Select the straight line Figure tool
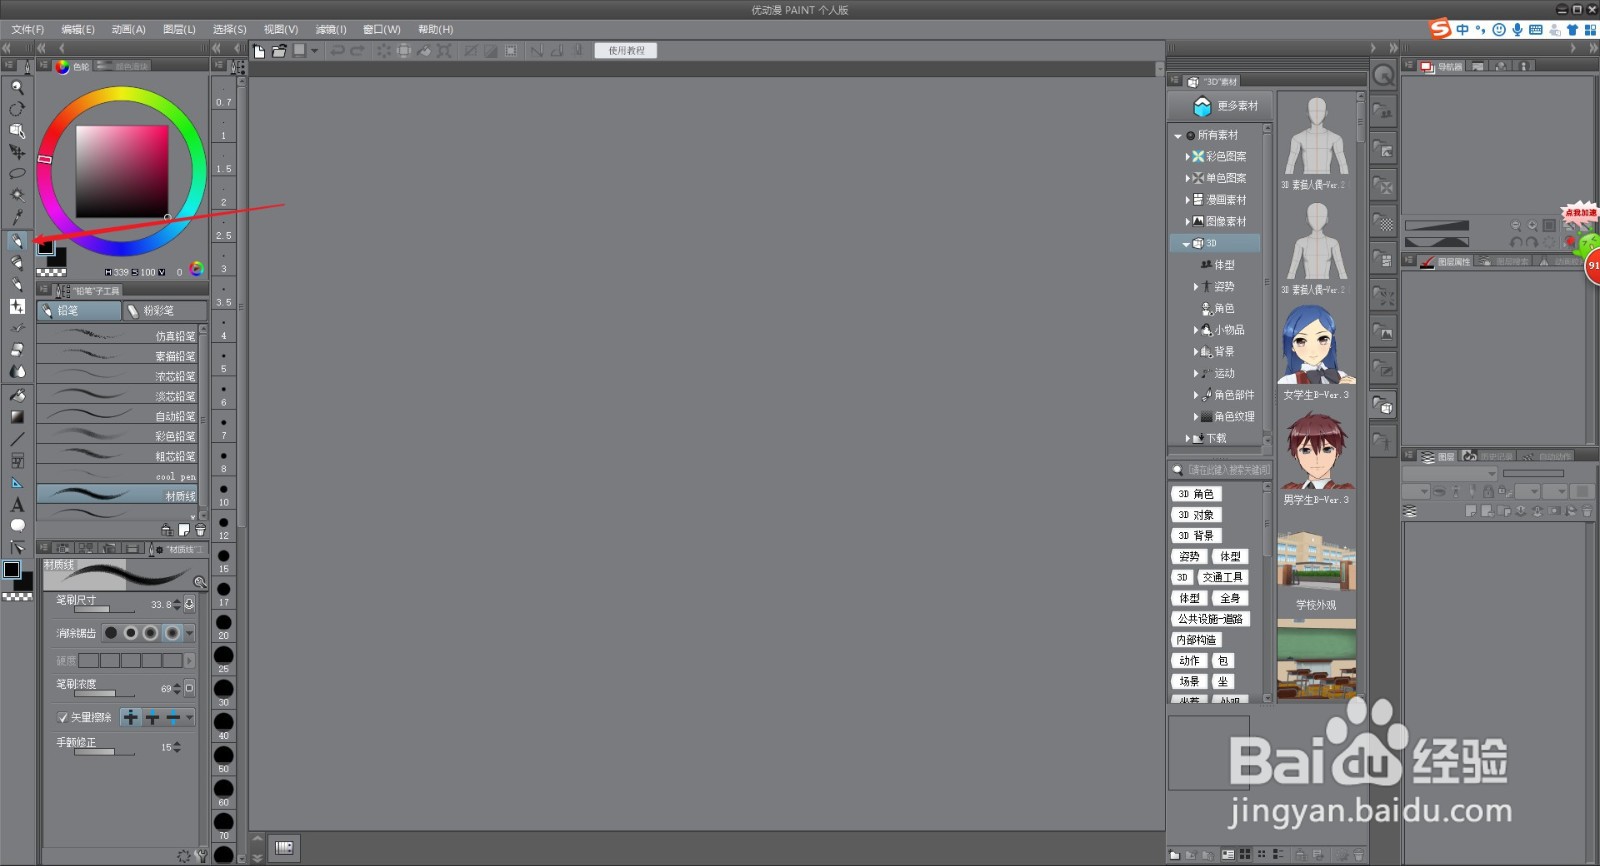The width and height of the screenshot is (1600, 866). pyautogui.click(x=17, y=439)
